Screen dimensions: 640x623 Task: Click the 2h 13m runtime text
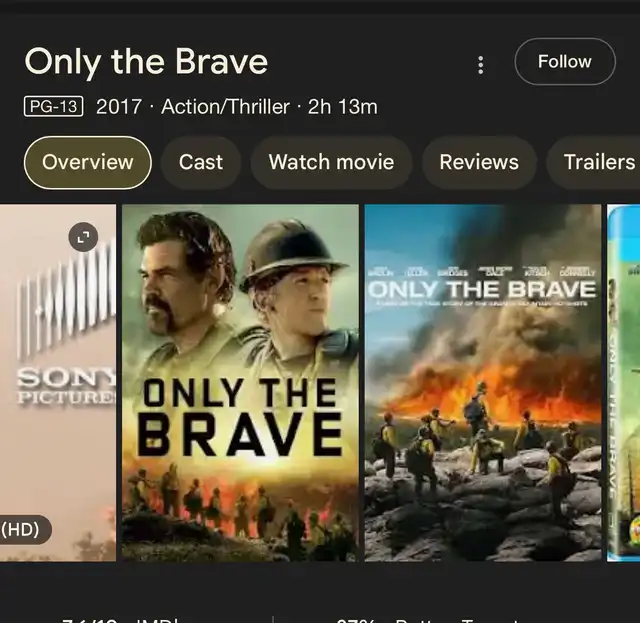pyautogui.click(x=343, y=107)
